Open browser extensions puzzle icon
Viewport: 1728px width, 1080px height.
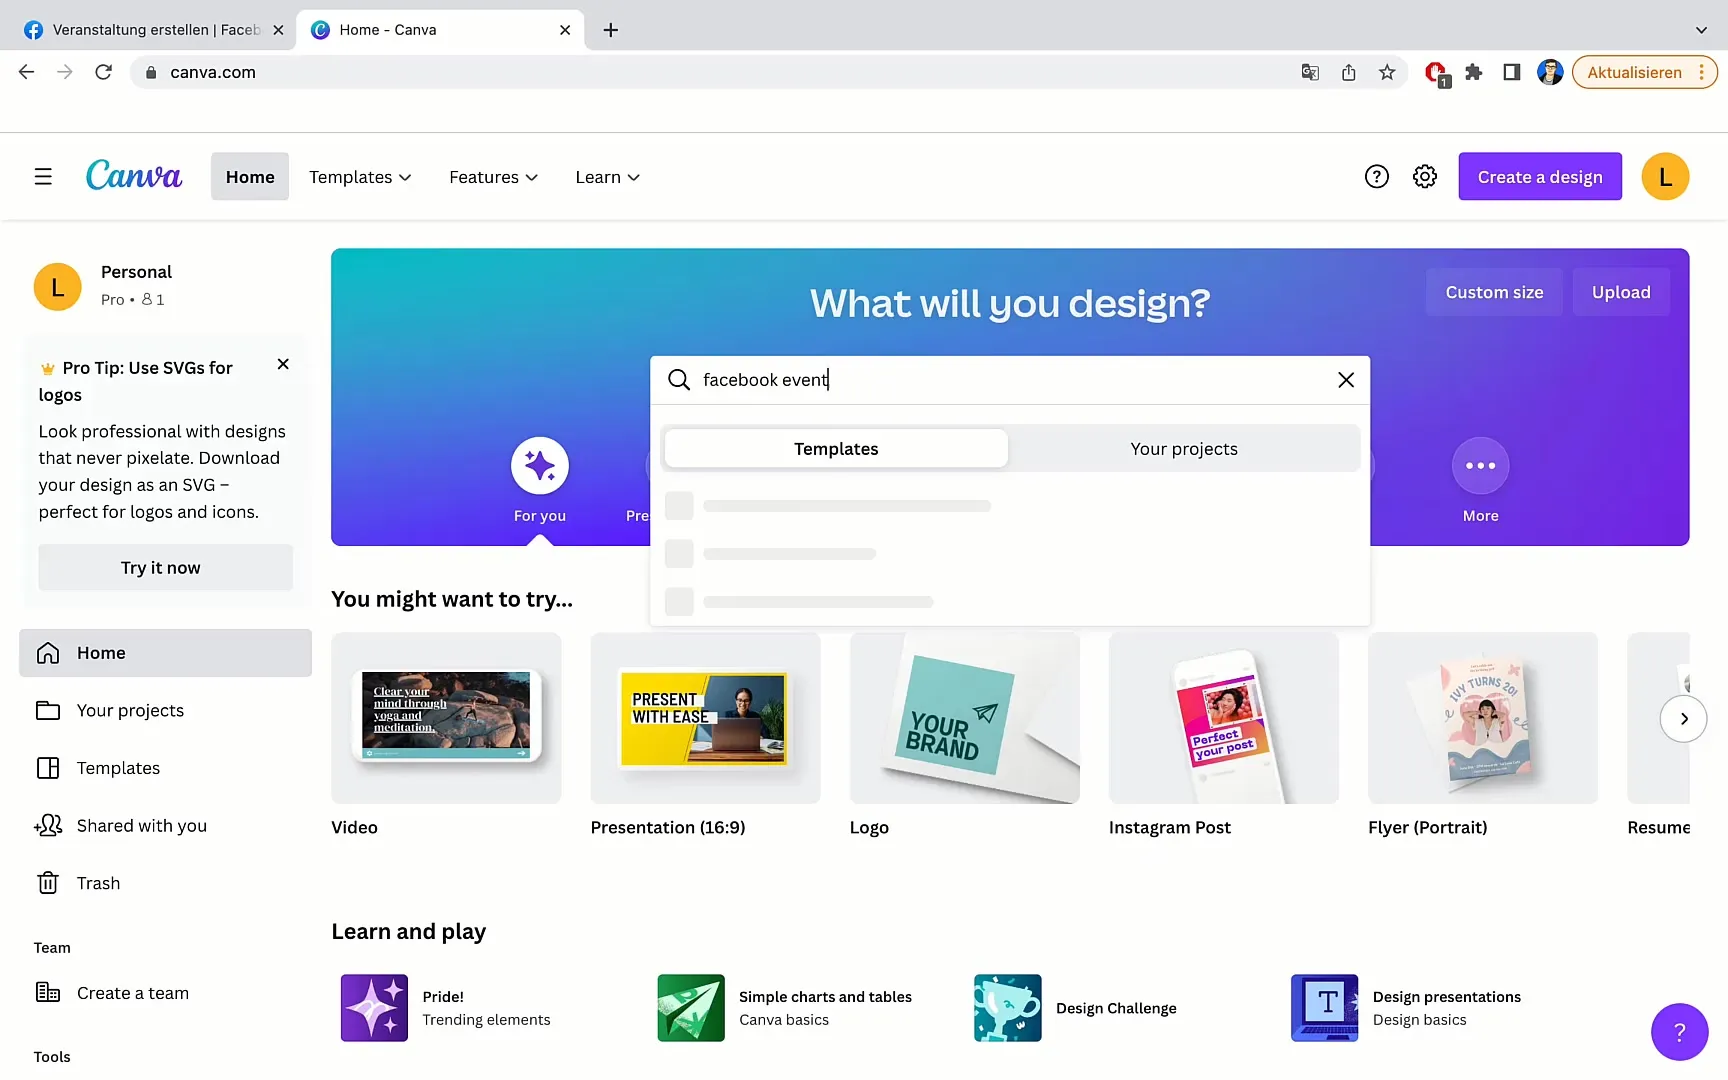click(x=1473, y=72)
